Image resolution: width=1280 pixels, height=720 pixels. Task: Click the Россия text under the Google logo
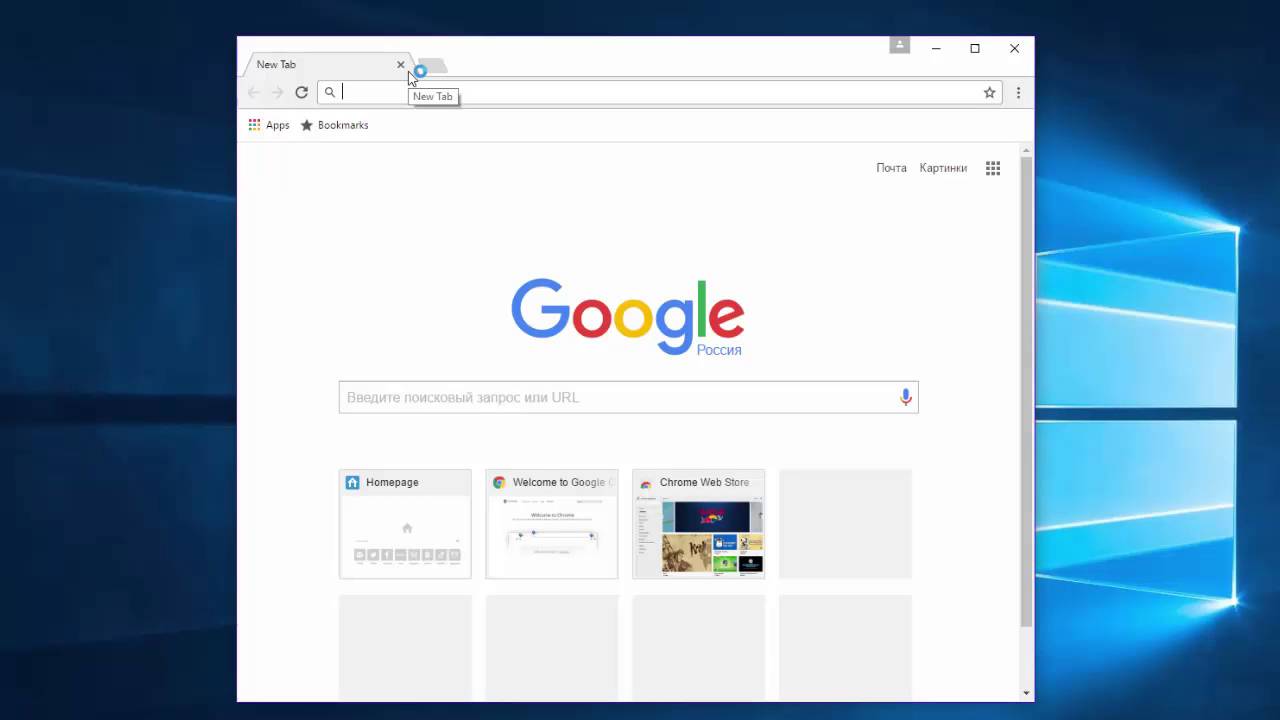pos(719,350)
